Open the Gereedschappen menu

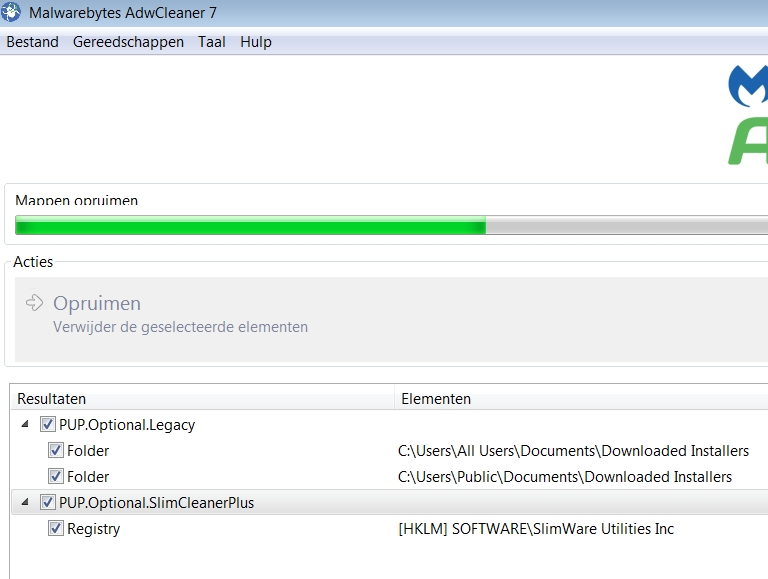pyautogui.click(x=128, y=42)
